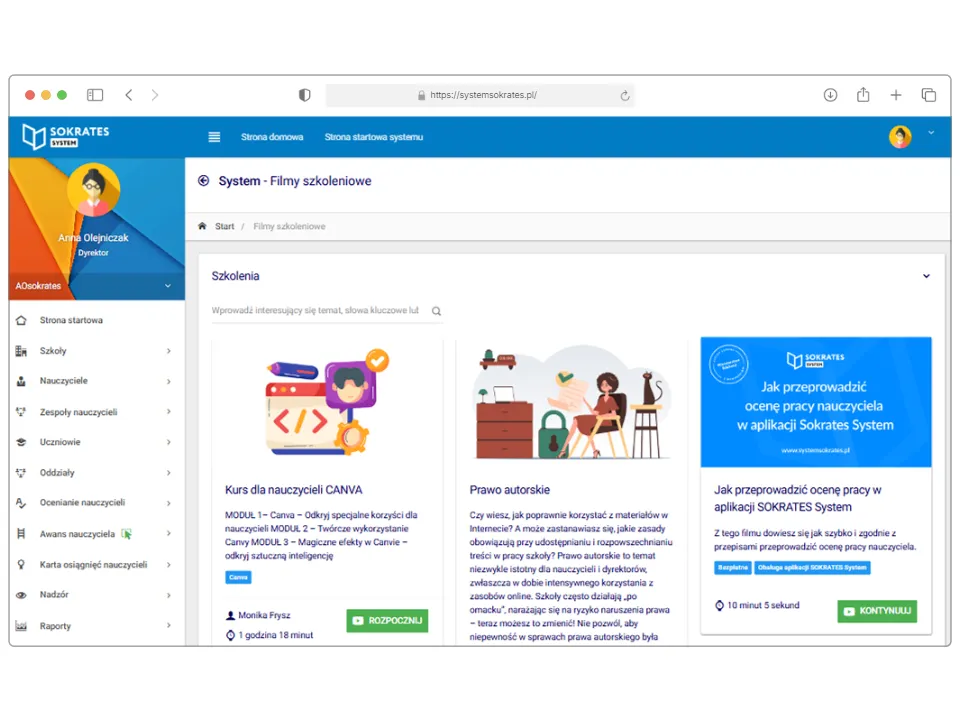
Task: Click the home icon in breadcrumb
Action: pyautogui.click(x=202, y=226)
